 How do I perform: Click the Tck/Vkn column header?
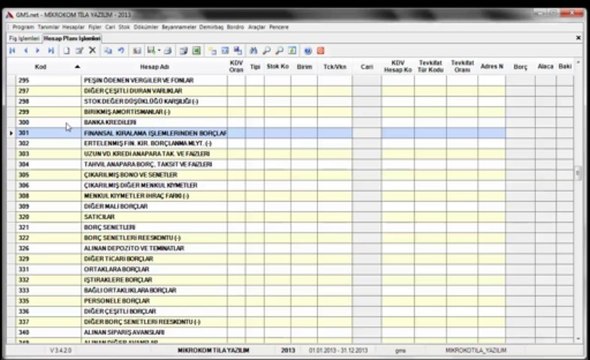coord(335,67)
